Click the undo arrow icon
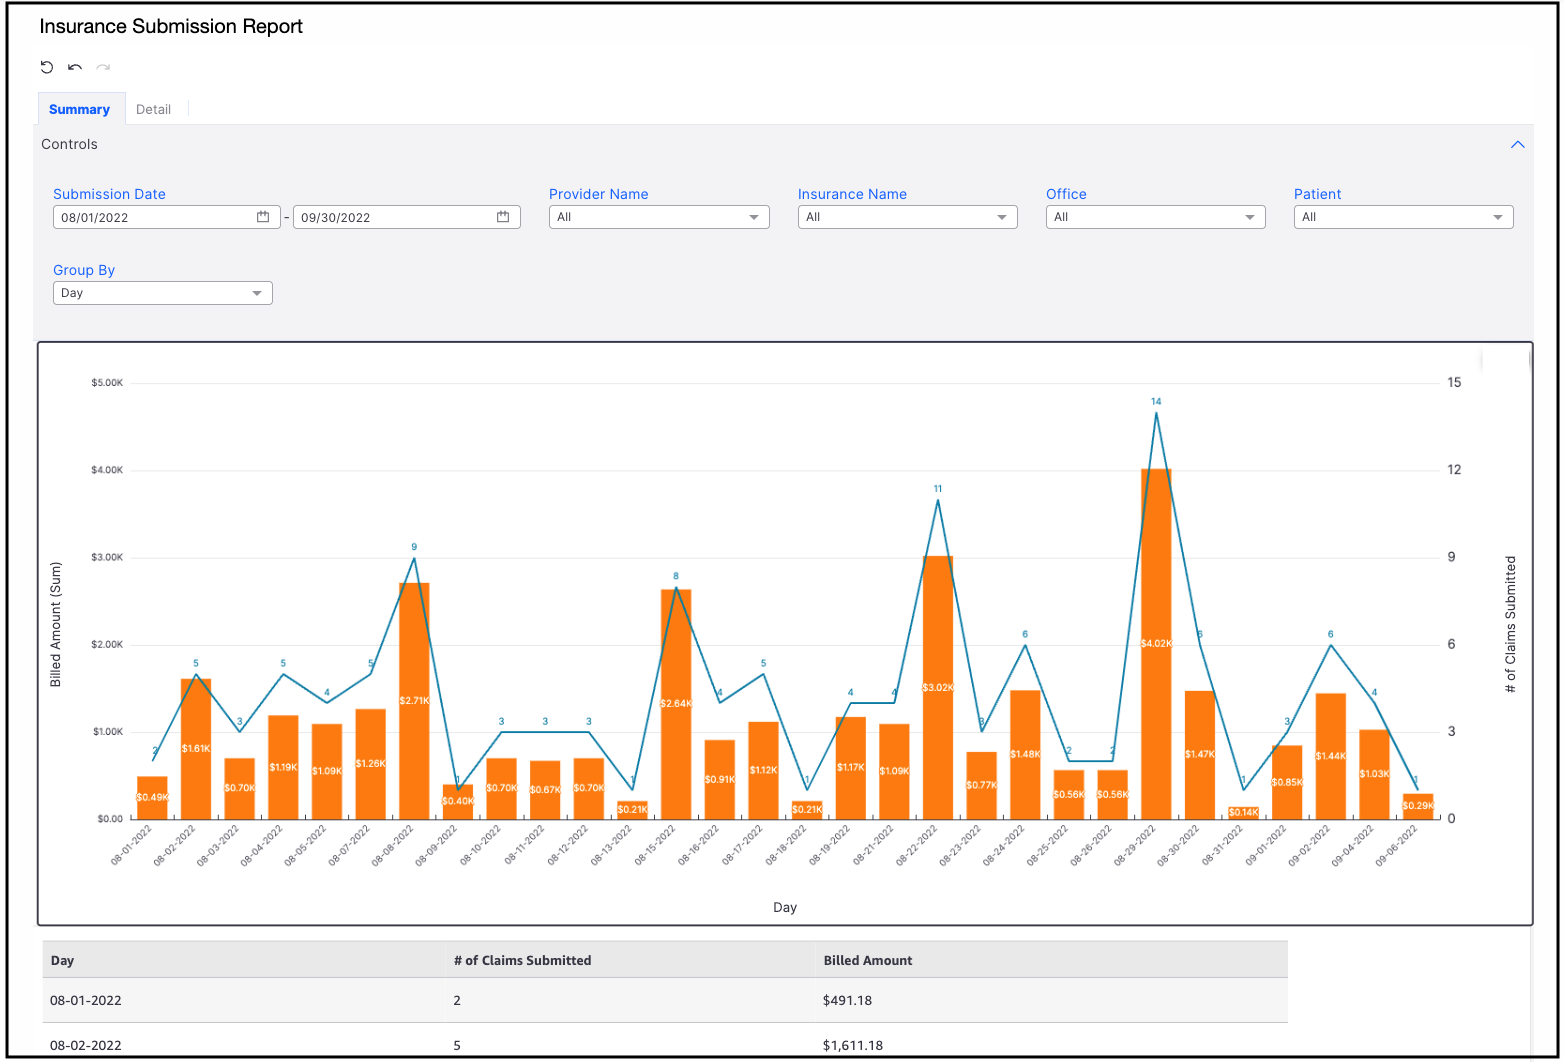The width and height of the screenshot is (1564, 1062). [75, 67]
